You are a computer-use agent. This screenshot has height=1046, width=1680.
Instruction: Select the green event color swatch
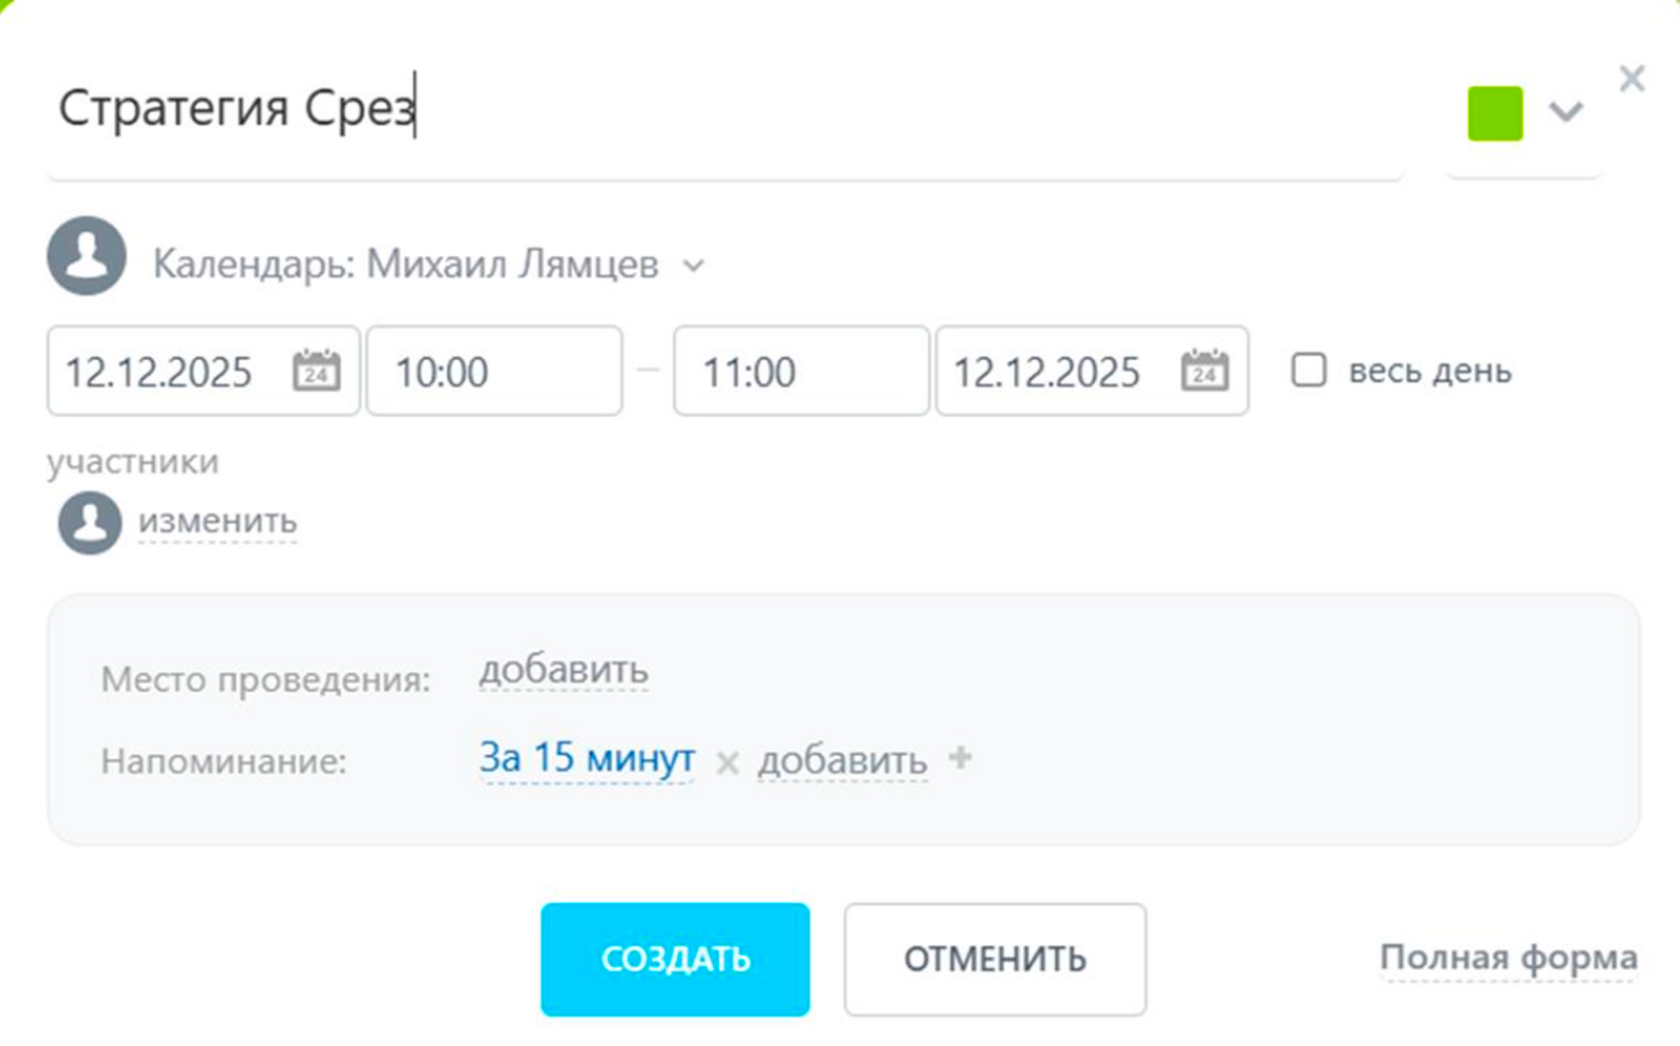[1495, 113]
